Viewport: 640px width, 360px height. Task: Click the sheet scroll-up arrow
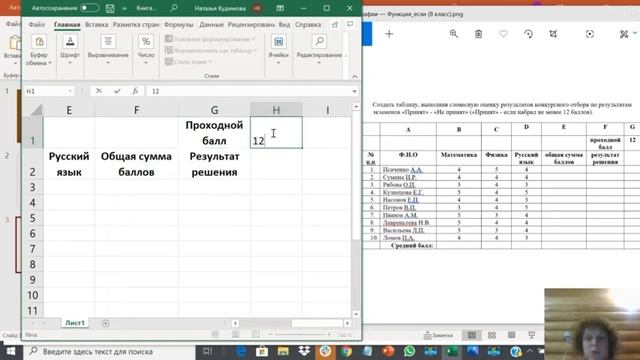pos(356,107)
